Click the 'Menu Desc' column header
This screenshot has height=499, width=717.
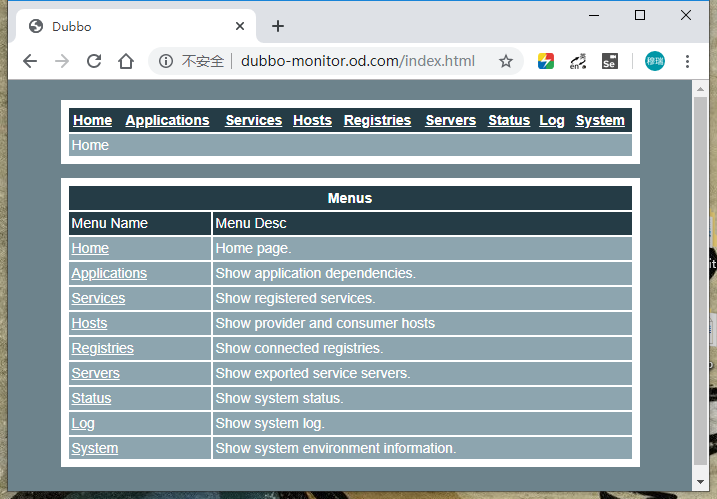click(x=423, y=223)
